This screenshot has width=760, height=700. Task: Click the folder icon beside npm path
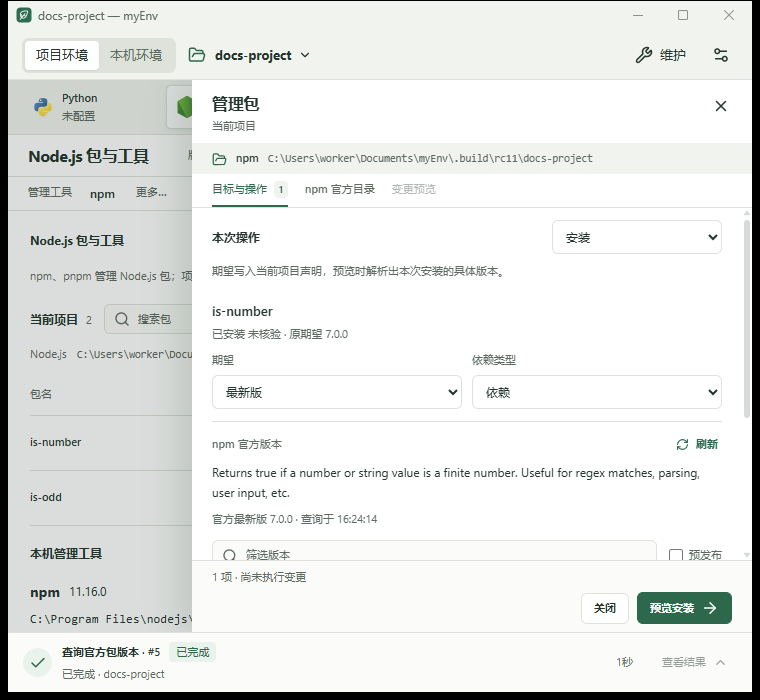[x=220, y=159]
